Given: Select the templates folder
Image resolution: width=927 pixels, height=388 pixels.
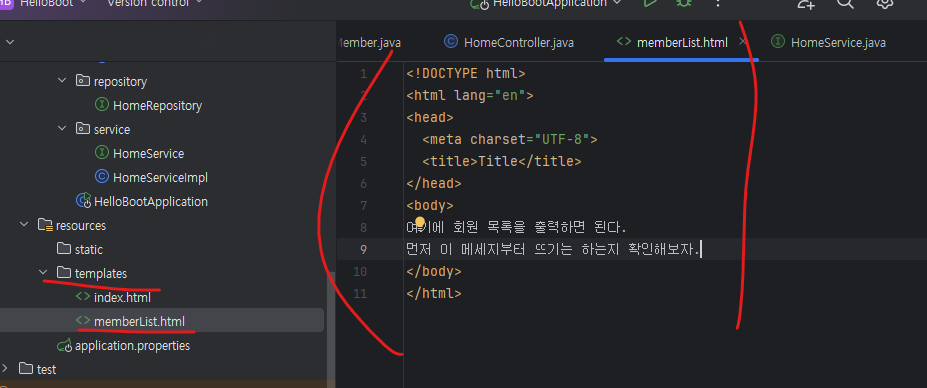Looking at the screenshot, I should click(x=101, y=273).
